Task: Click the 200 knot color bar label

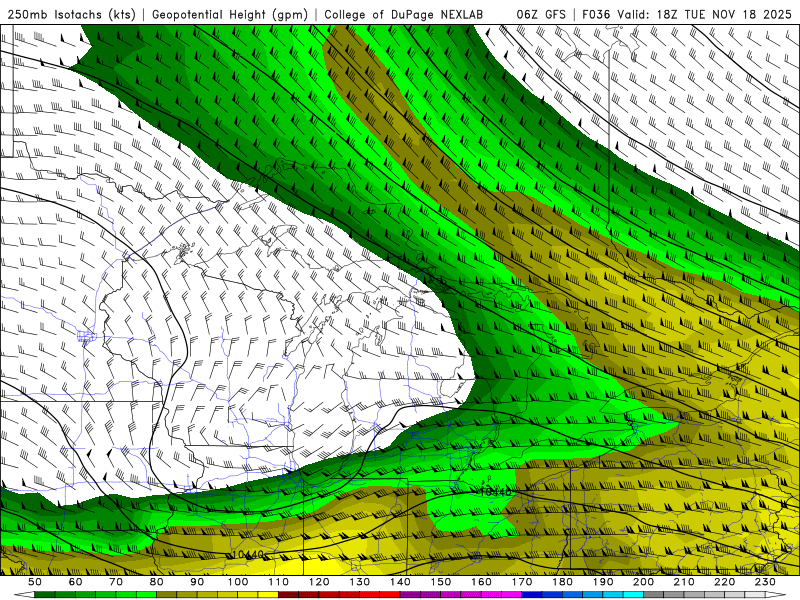Action: point(643,582)
